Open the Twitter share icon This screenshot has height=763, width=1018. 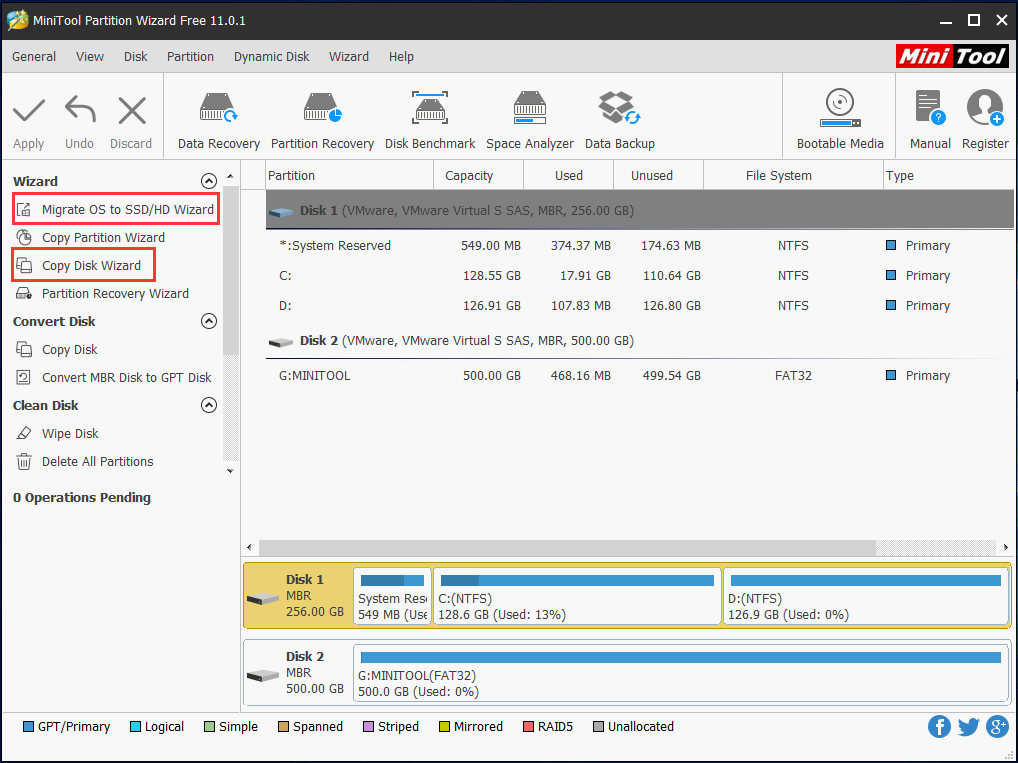pyautogui.click(x=968, y=726)
